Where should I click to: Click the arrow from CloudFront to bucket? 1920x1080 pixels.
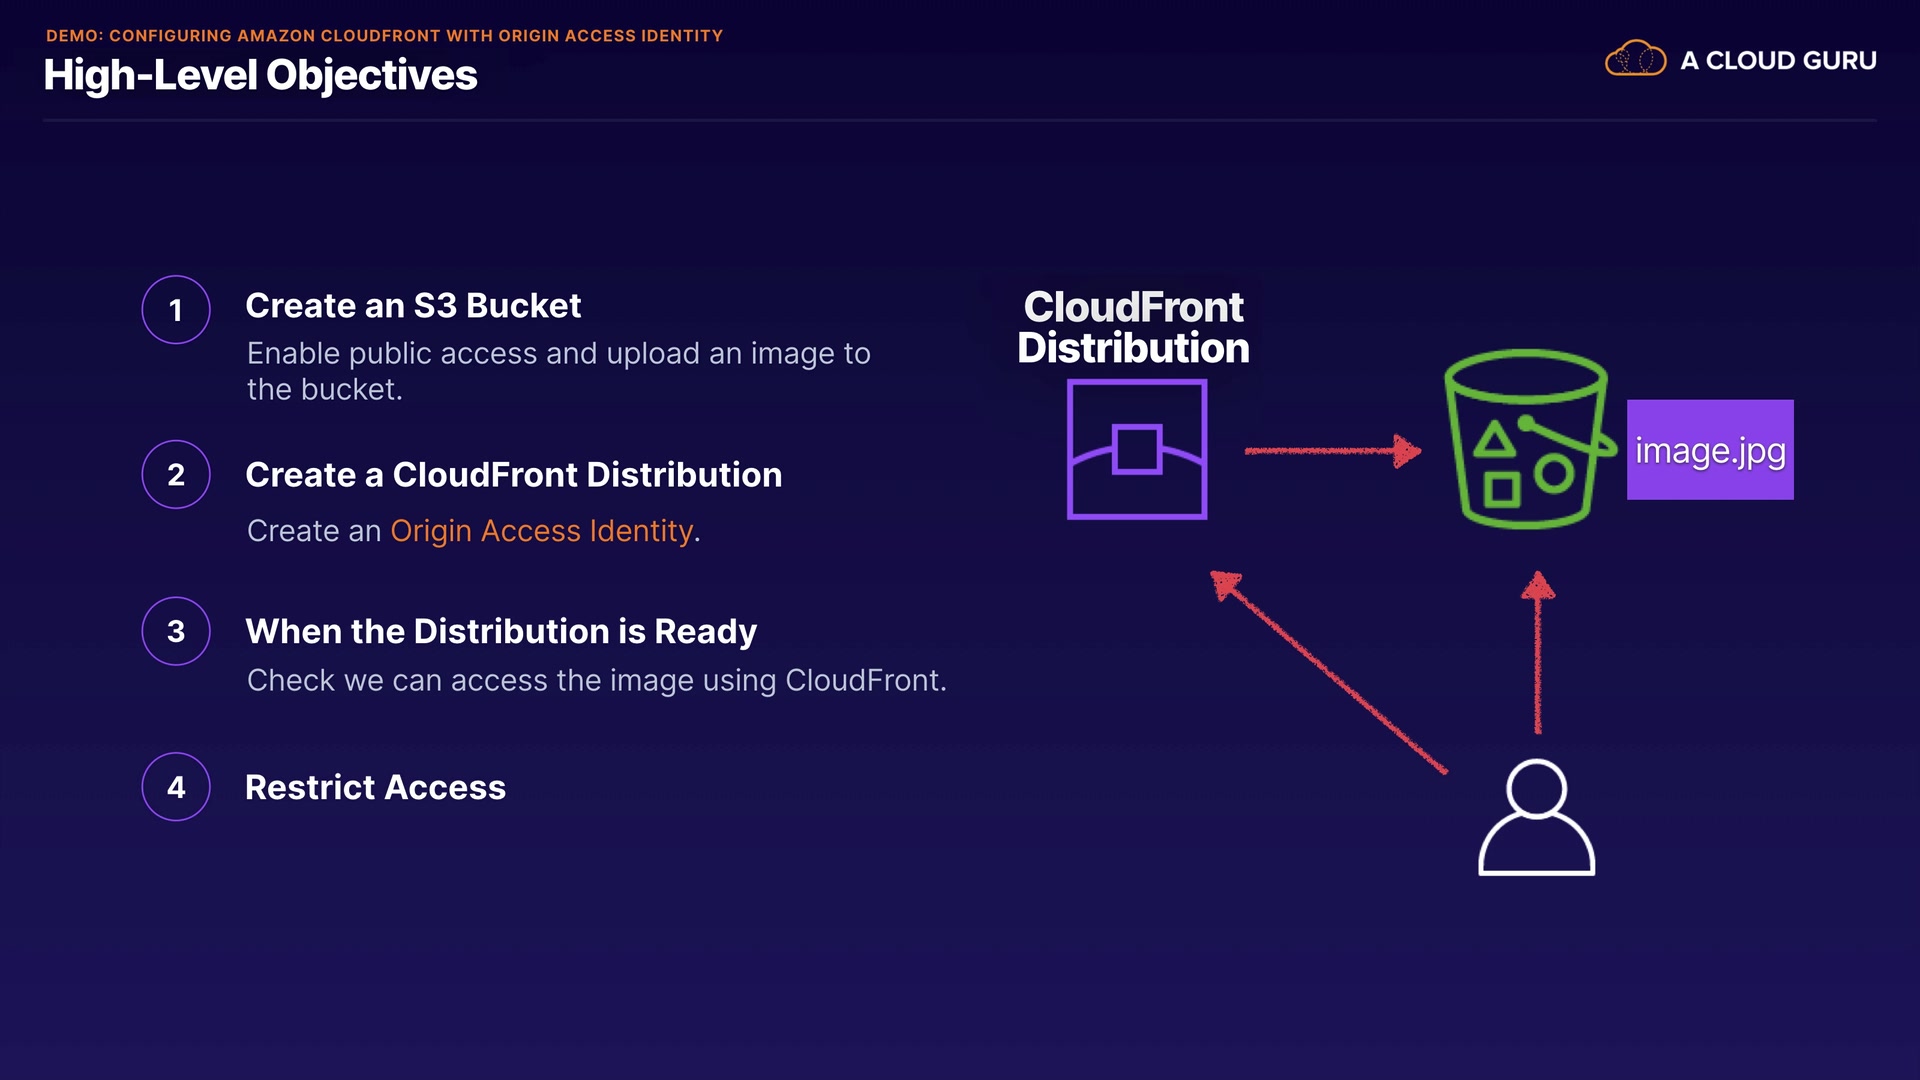click(1330, 451)
